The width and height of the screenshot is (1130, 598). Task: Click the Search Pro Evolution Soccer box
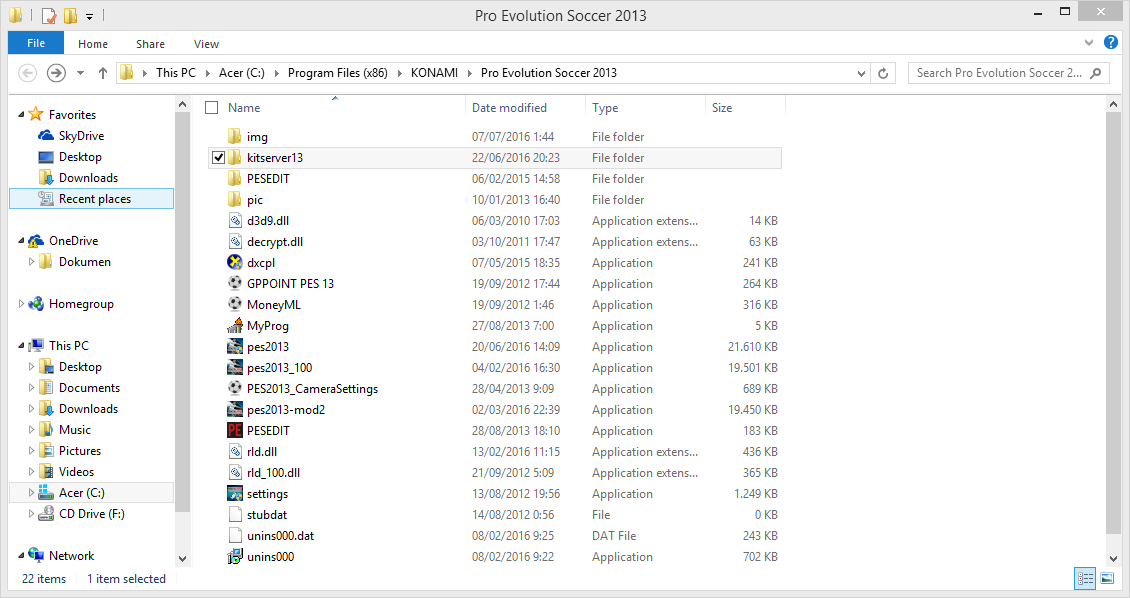pos(998,73)
